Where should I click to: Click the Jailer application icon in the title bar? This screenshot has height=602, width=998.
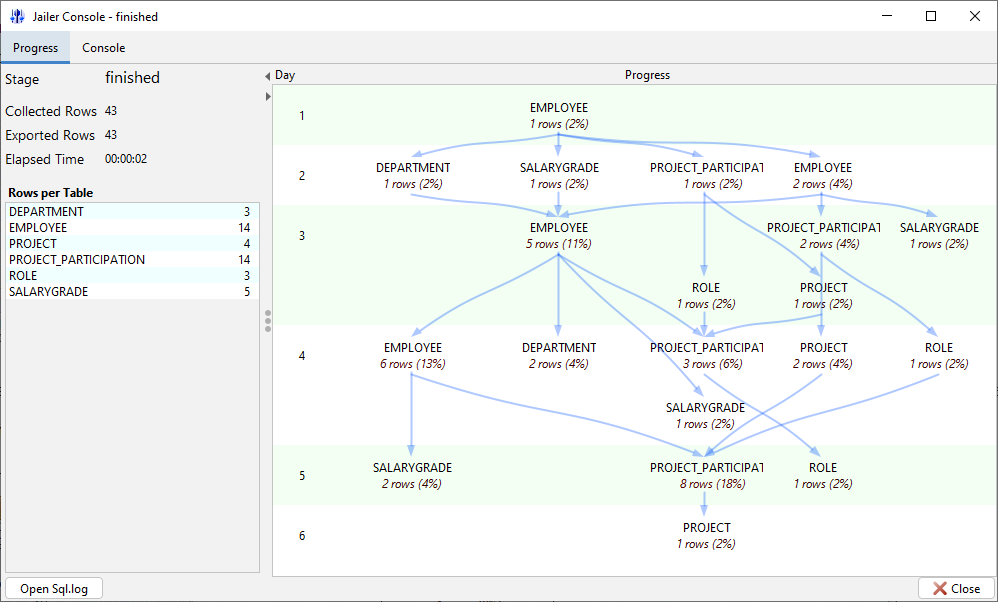pyautogui.click(x=16, y=16)
